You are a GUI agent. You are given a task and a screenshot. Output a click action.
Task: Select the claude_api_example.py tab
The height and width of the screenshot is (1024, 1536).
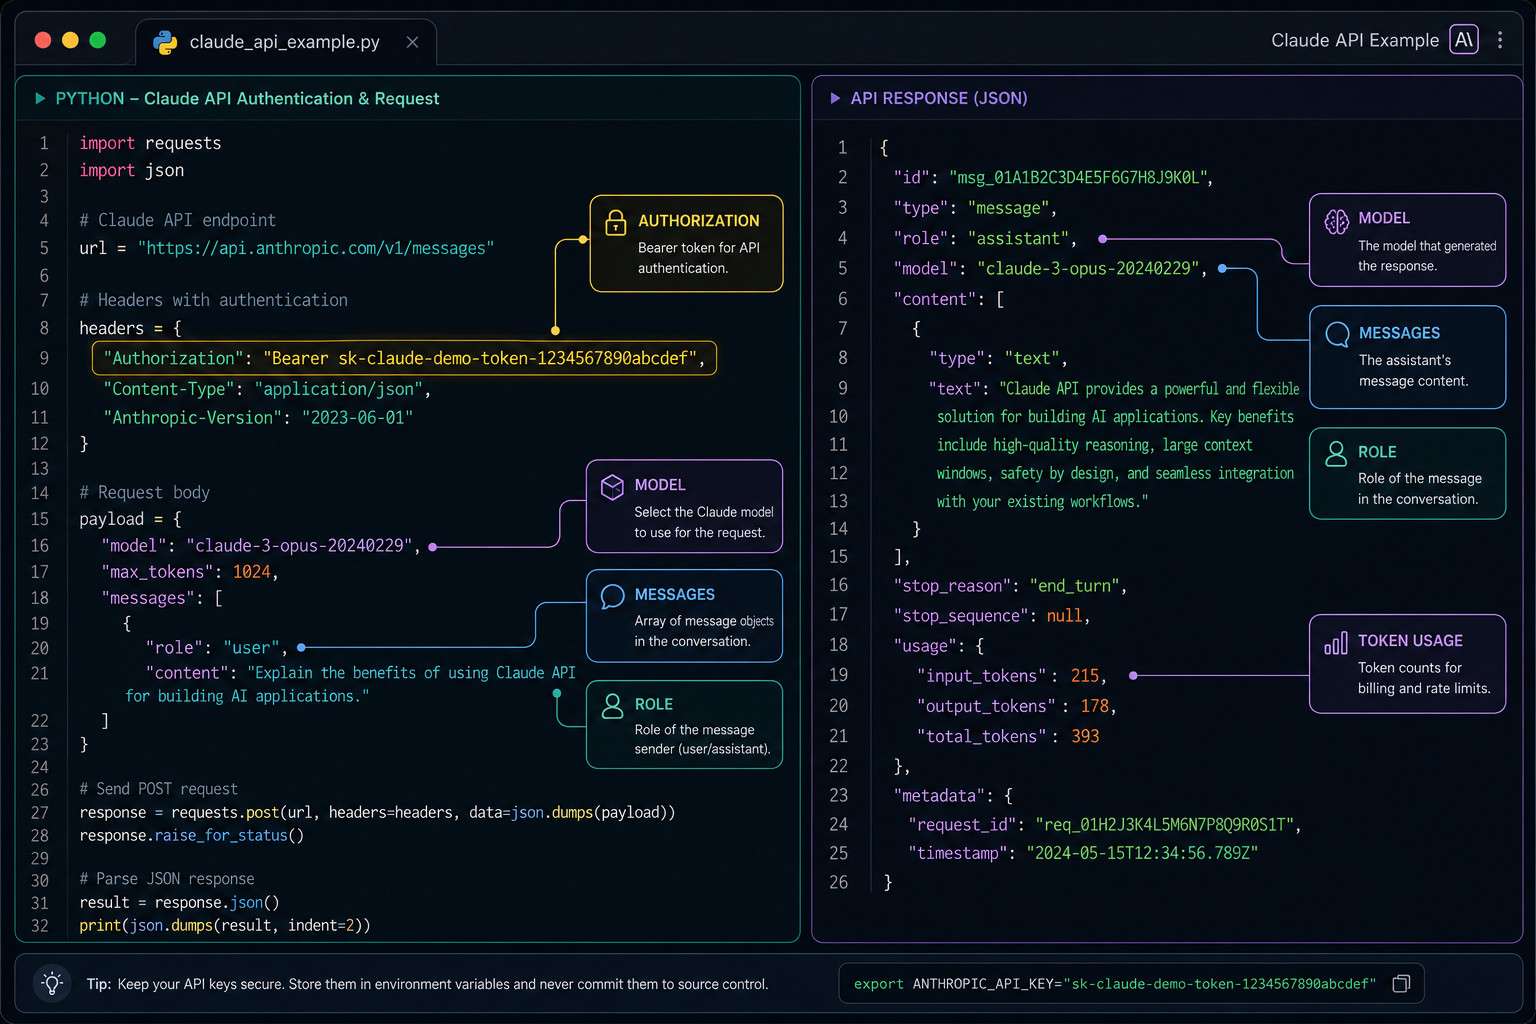coord(286,42)
